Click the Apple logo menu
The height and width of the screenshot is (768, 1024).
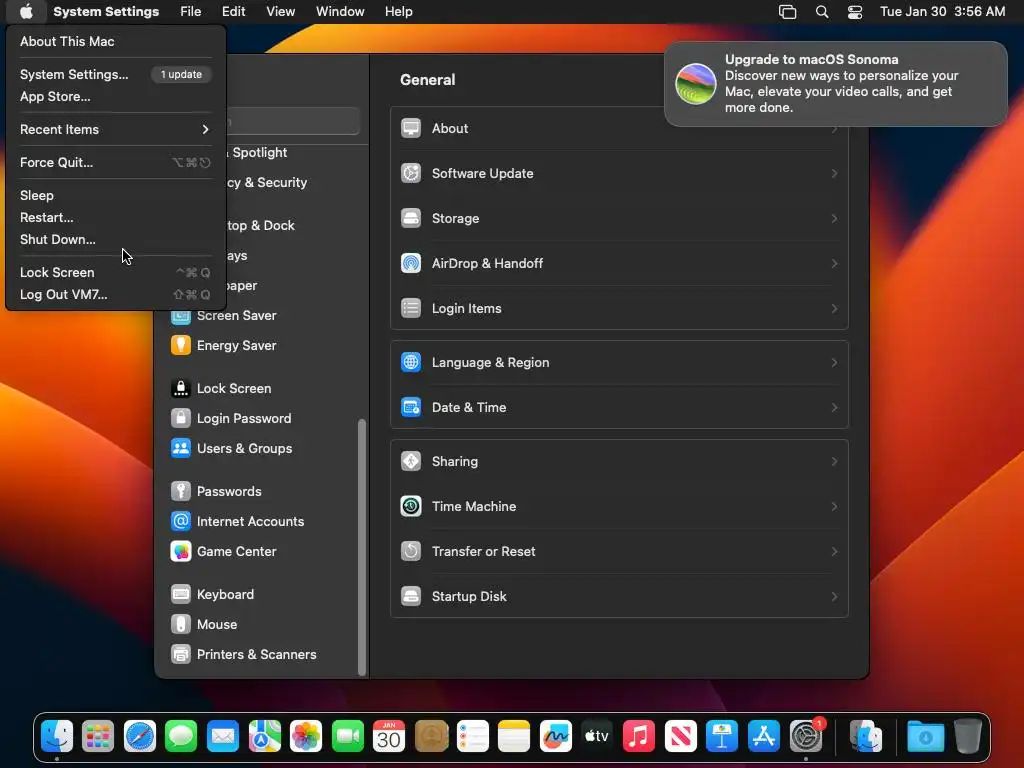click(x=26, y=12)
